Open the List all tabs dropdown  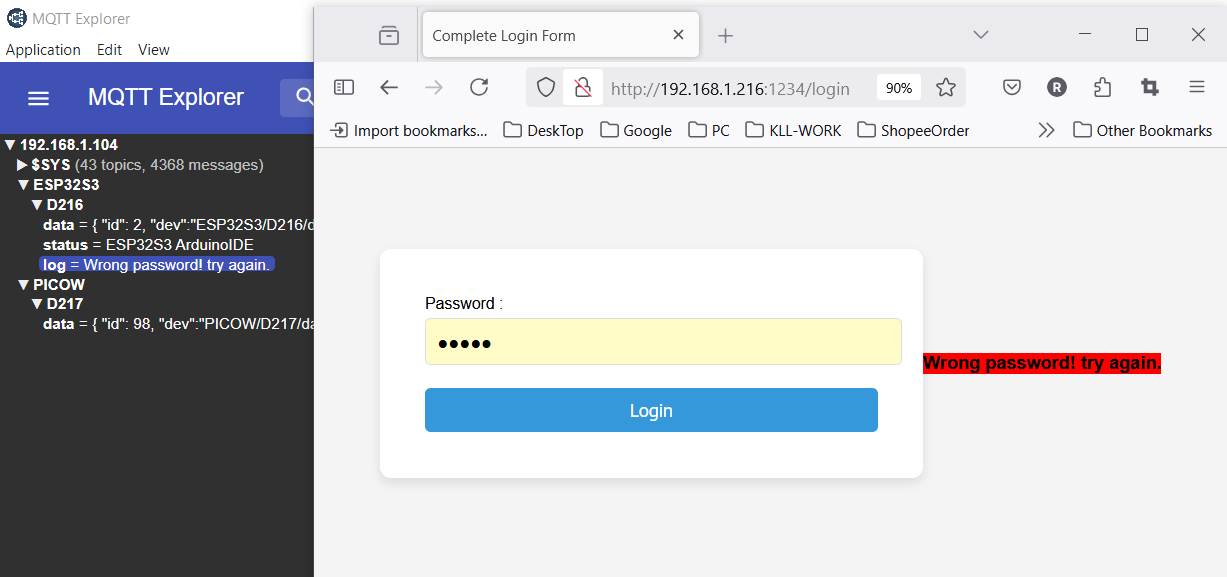click(x=981, y=35)
